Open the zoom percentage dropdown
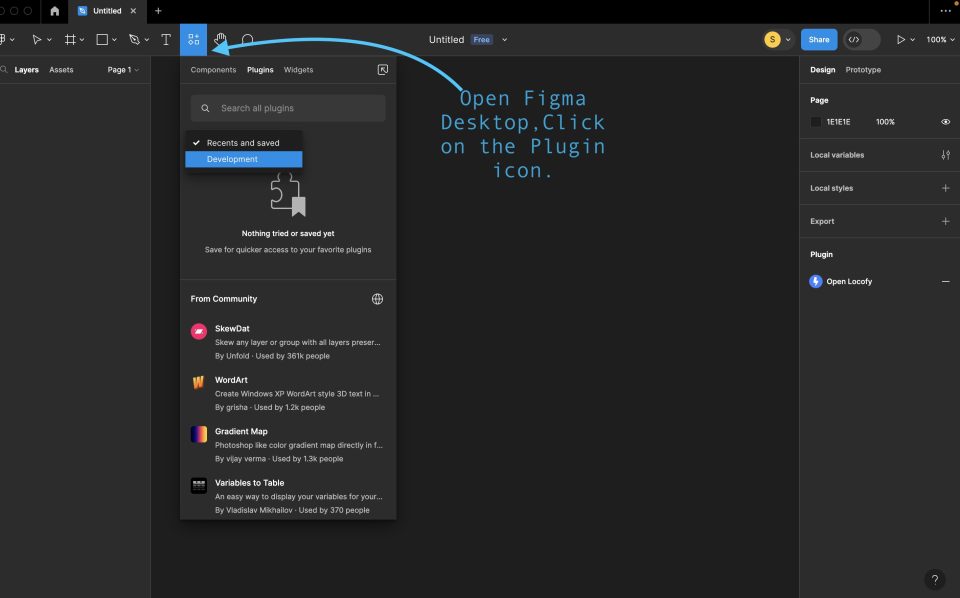This screenshot has width=960, height=598. click(x=940, y=39)
